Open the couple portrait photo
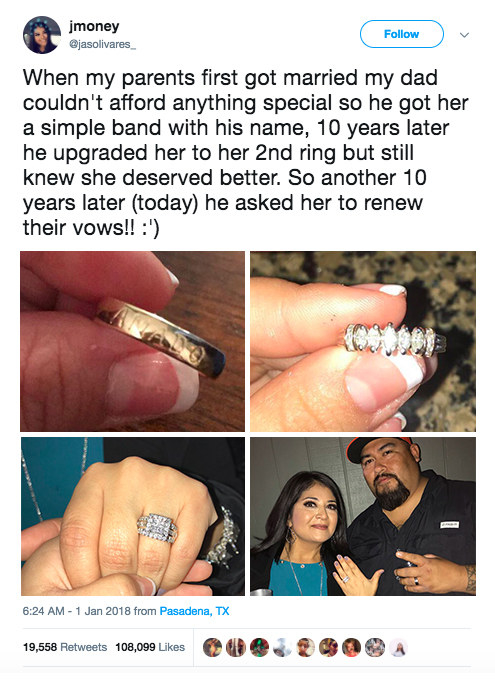The image size is (495, 683). point(363,516)
